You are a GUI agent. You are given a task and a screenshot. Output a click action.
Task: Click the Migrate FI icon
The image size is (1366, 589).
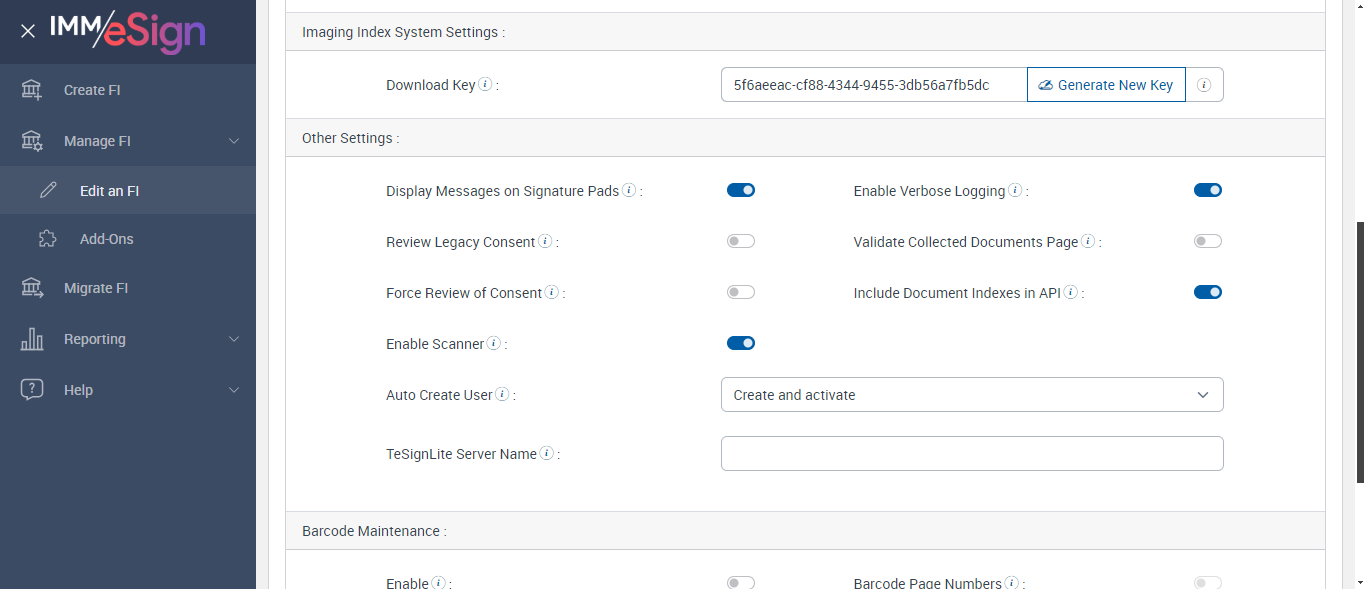tap(32, 288)
